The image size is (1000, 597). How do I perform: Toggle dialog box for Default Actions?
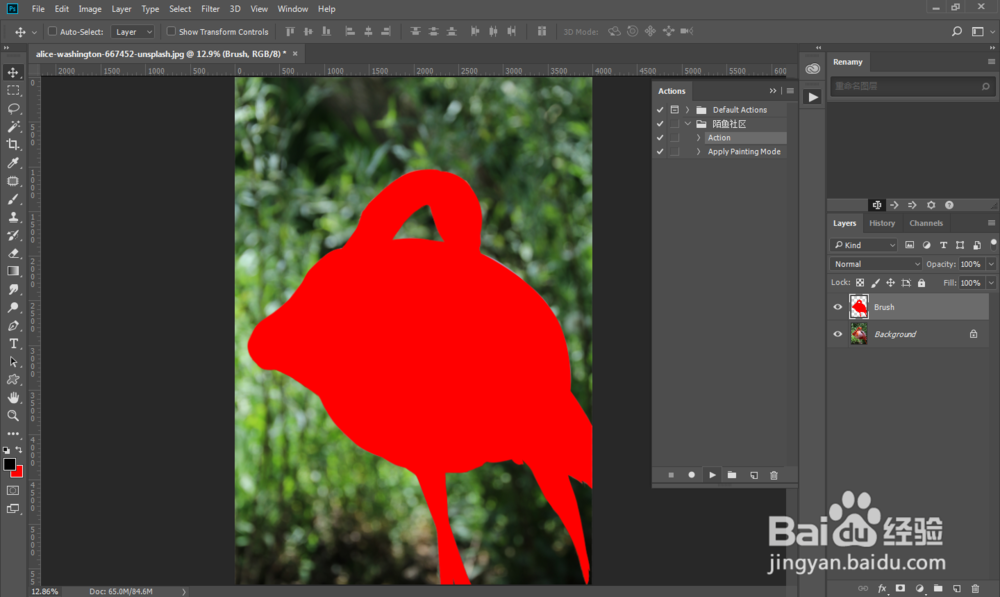tap(675, 110)
